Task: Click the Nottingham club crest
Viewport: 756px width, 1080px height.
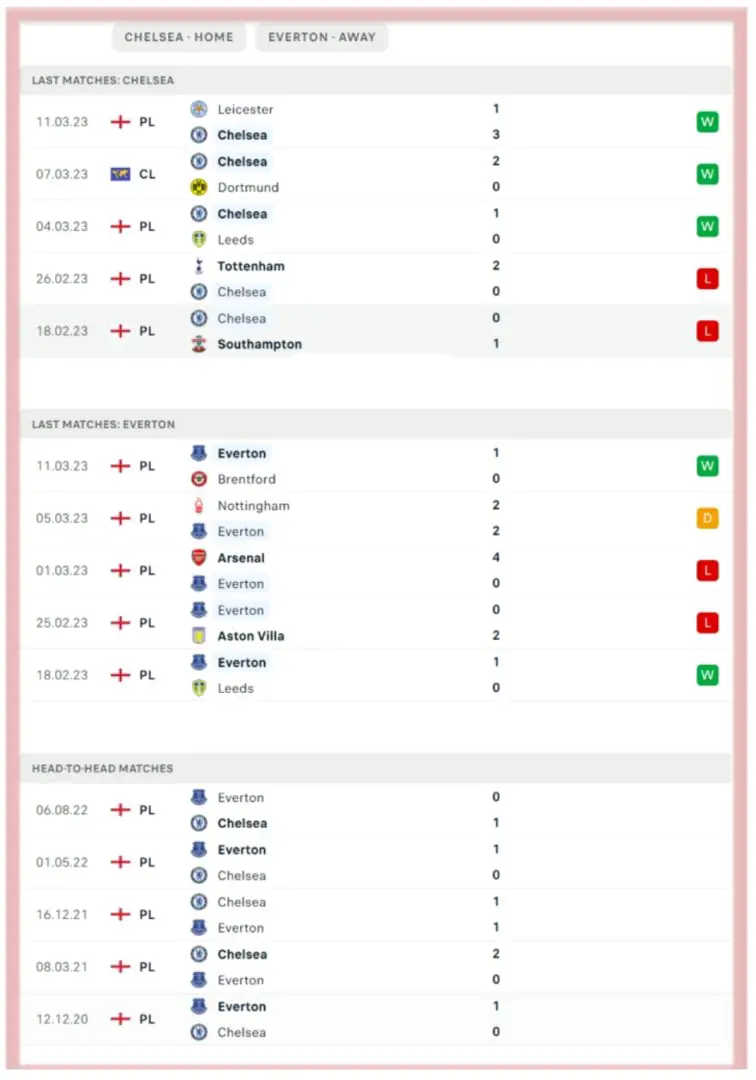Action: [x=199, y=506]
